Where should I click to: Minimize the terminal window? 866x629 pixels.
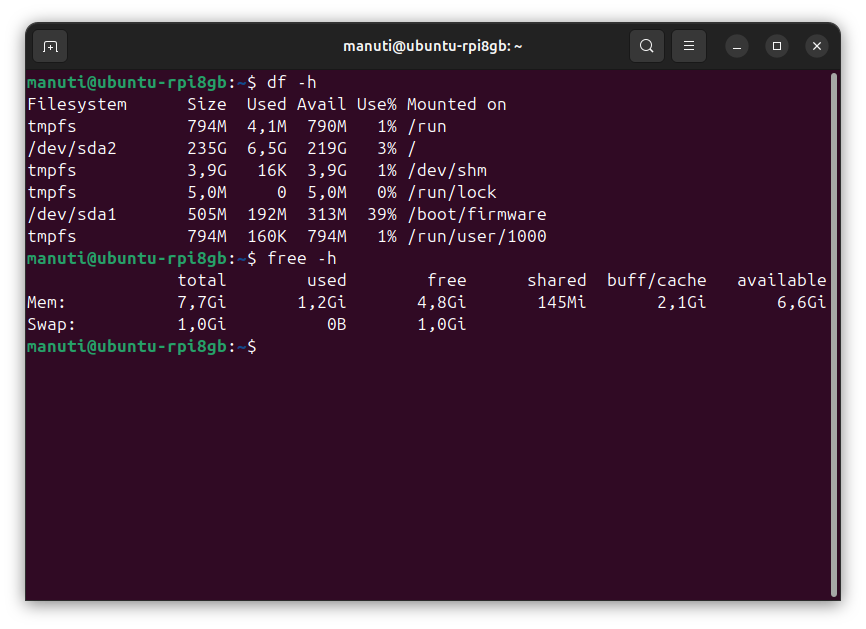pyautogui.click(x=737, y=46)
